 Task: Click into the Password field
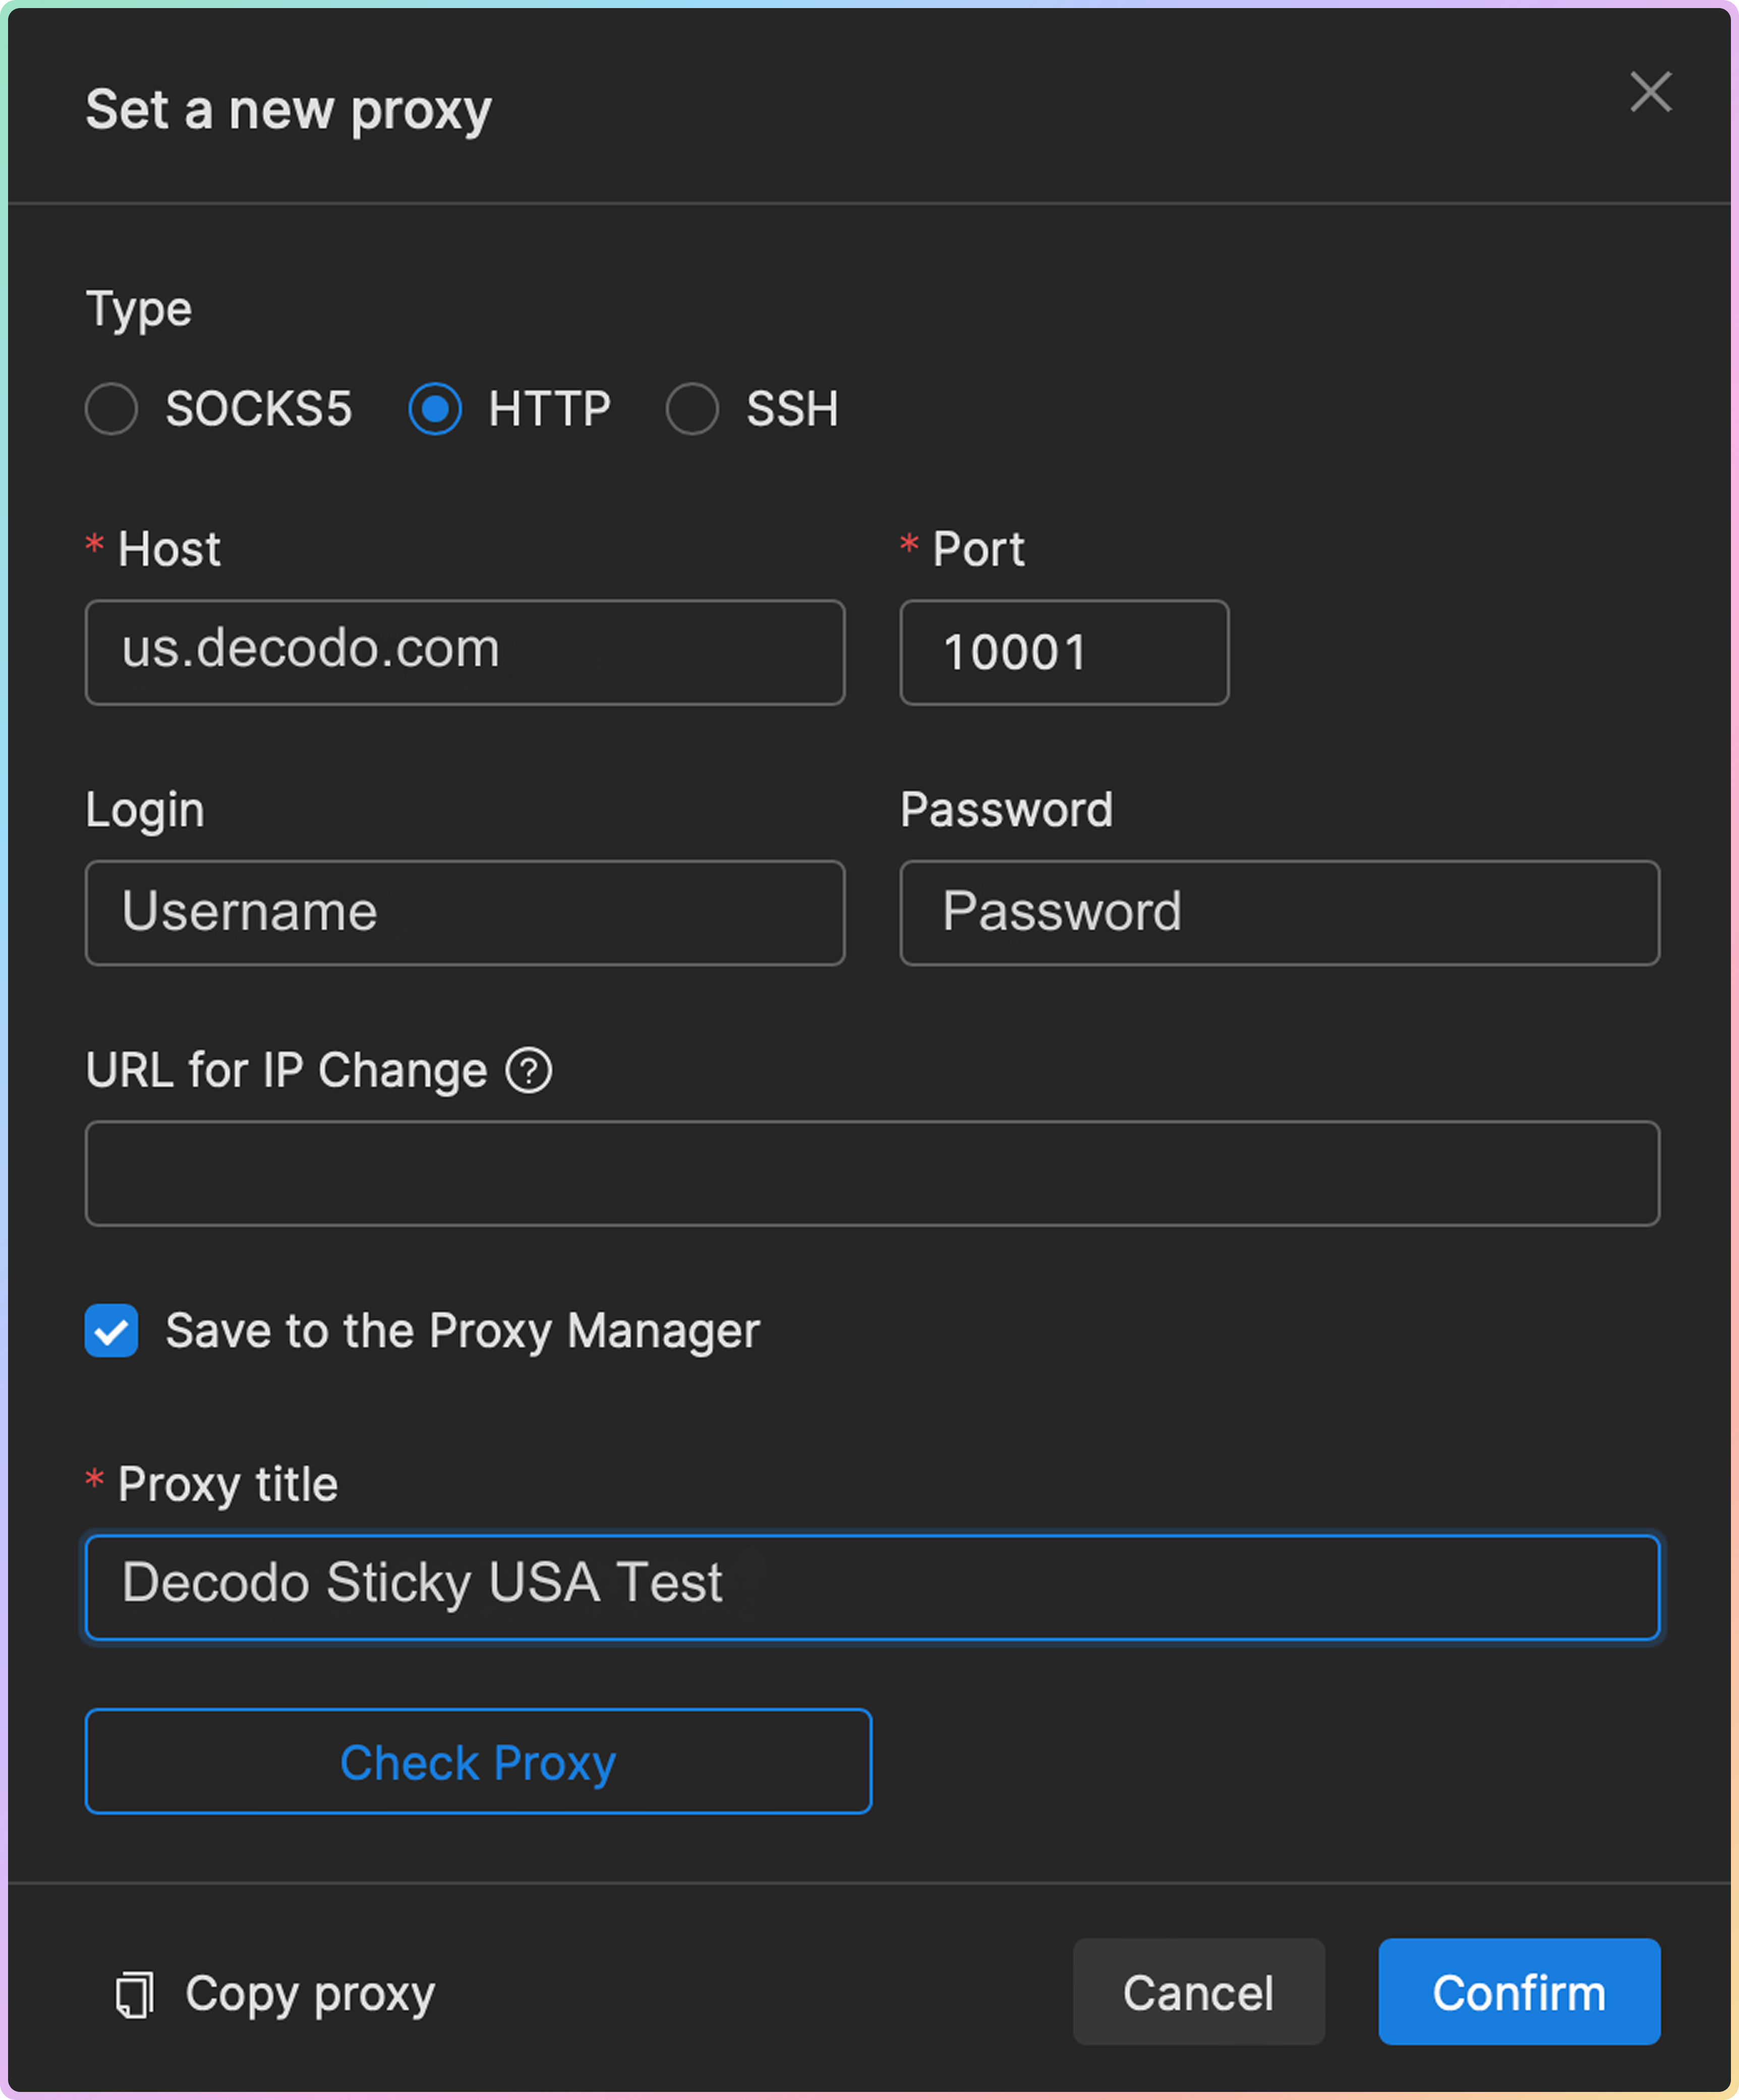click(x=1279, y=913)
